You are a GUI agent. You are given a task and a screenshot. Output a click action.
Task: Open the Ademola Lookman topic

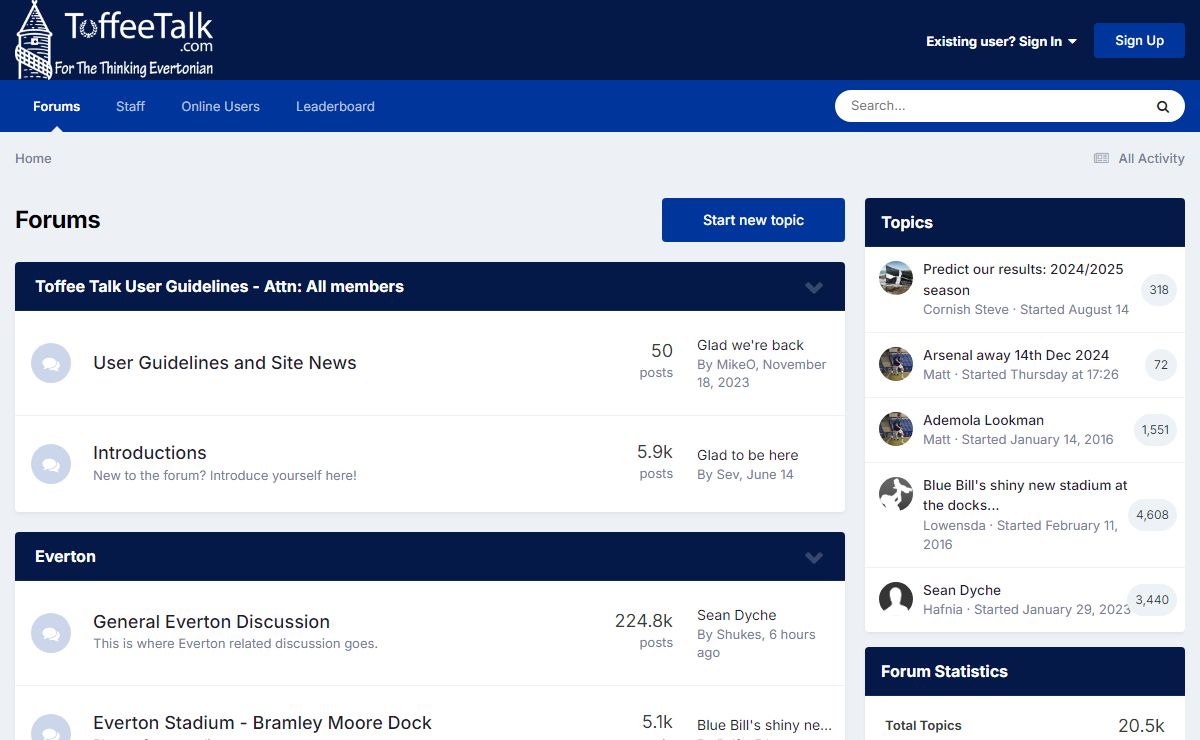tap(983, 420)
